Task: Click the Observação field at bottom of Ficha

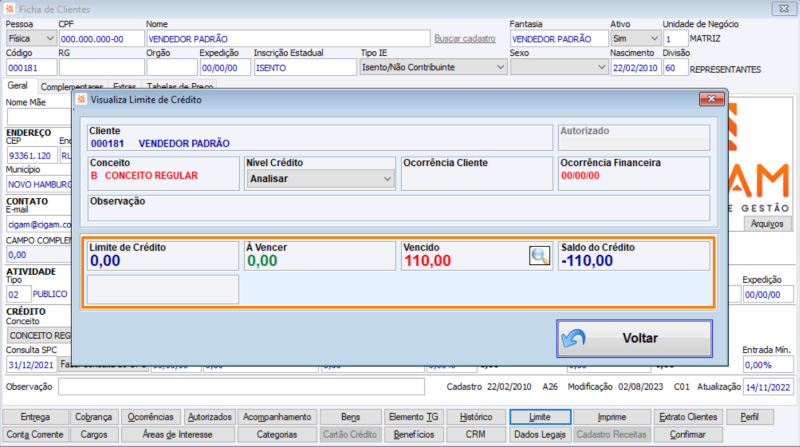Action: 241,387
